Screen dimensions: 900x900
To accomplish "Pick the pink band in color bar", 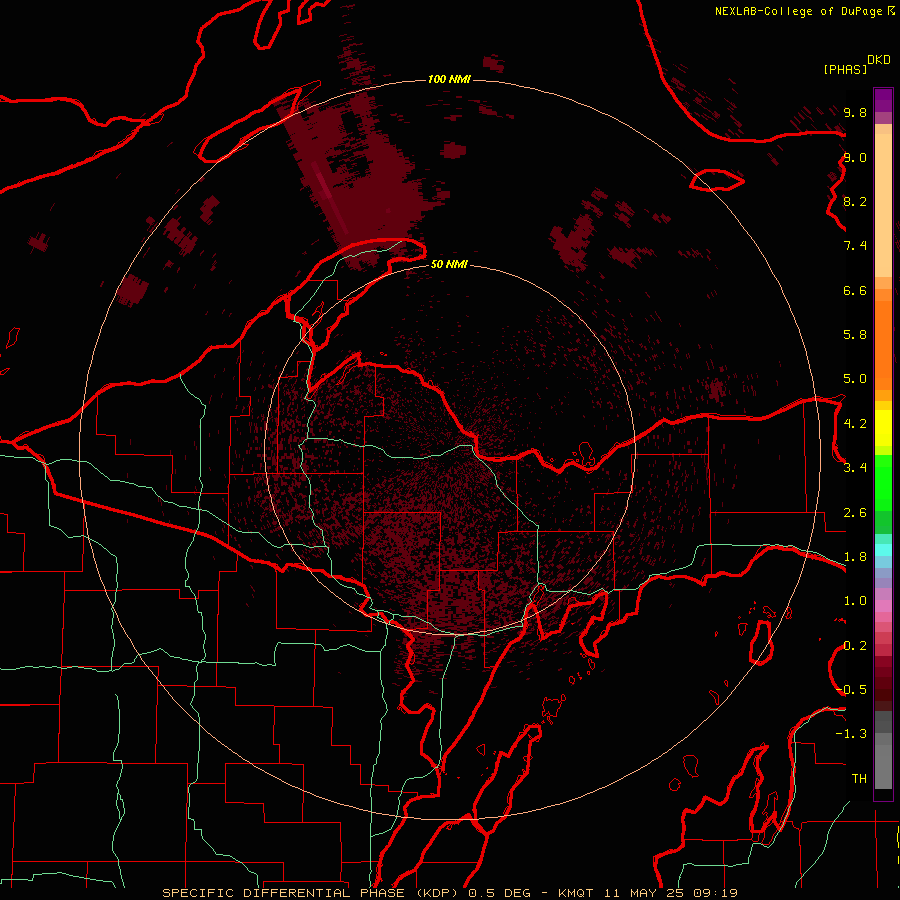I will [883, 606].
